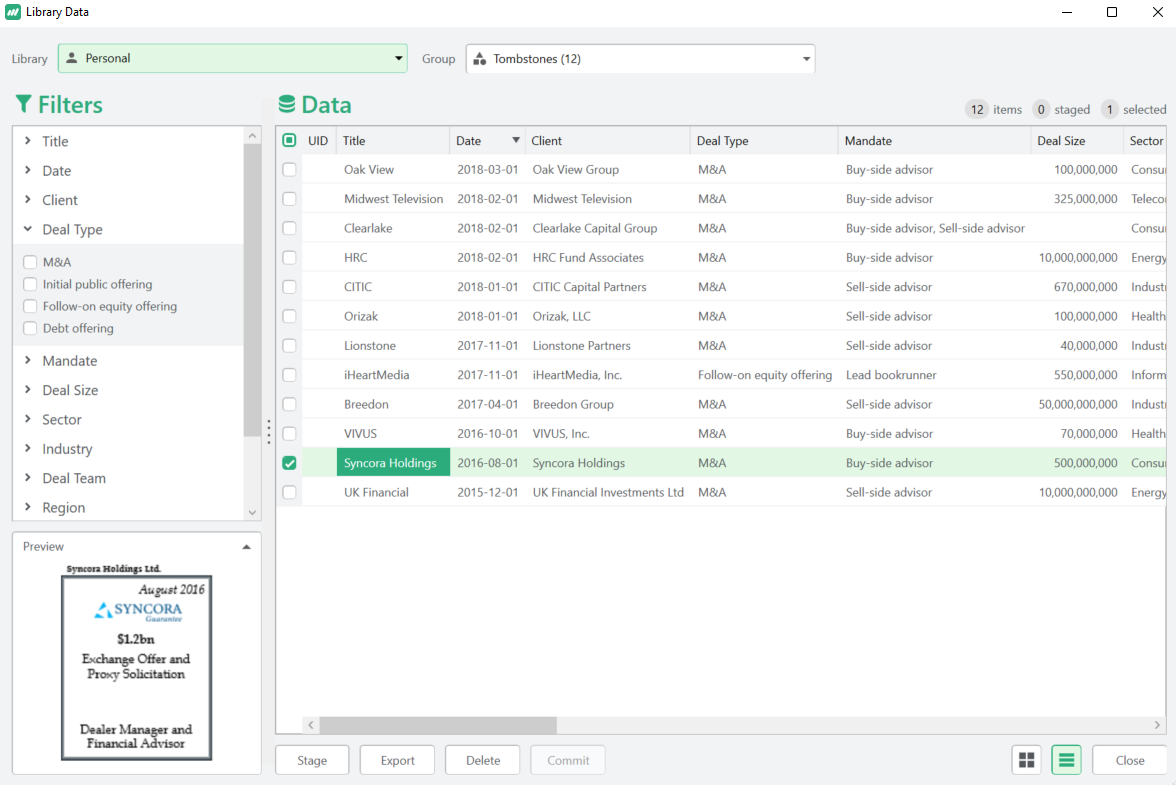Viewport: 1176px width, 785px height.
Task: Click the select-all header checkbox
Action: (289, 141)
